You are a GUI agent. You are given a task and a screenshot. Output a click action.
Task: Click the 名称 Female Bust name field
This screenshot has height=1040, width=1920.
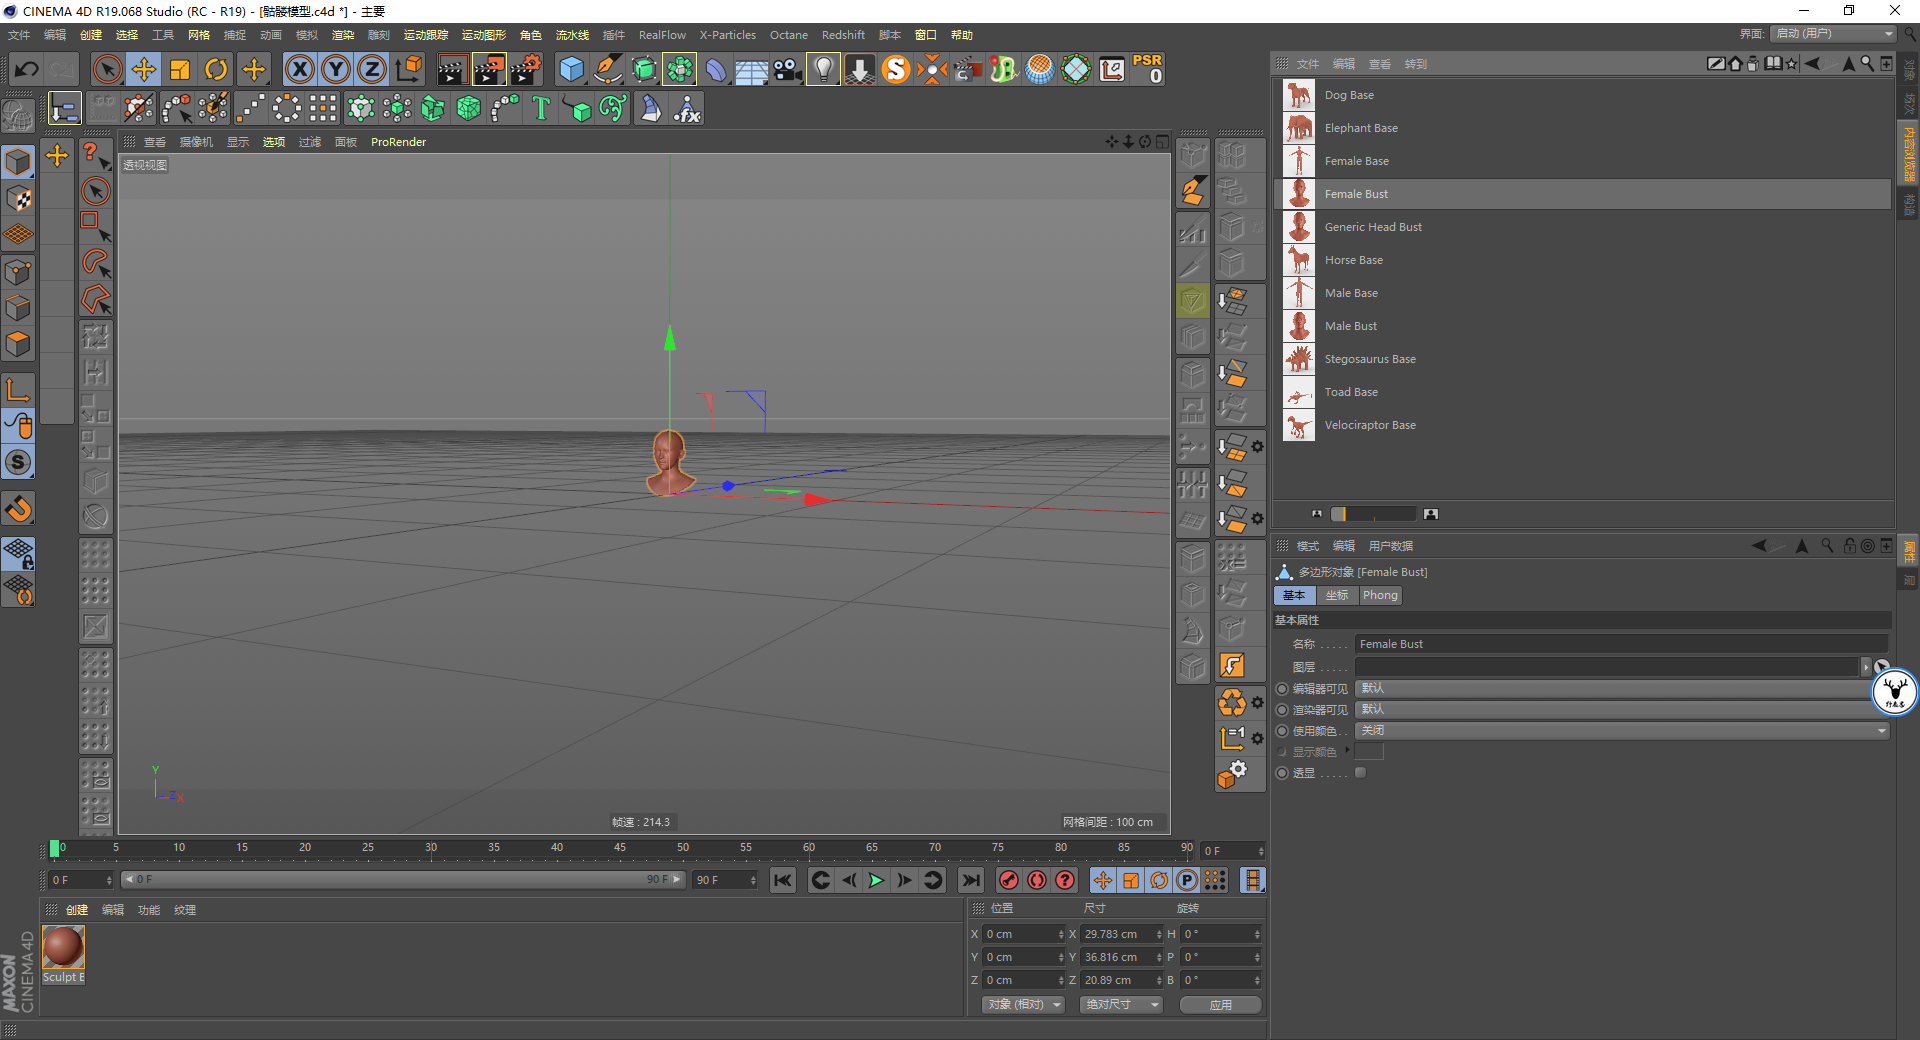(x=1622, y=644)
